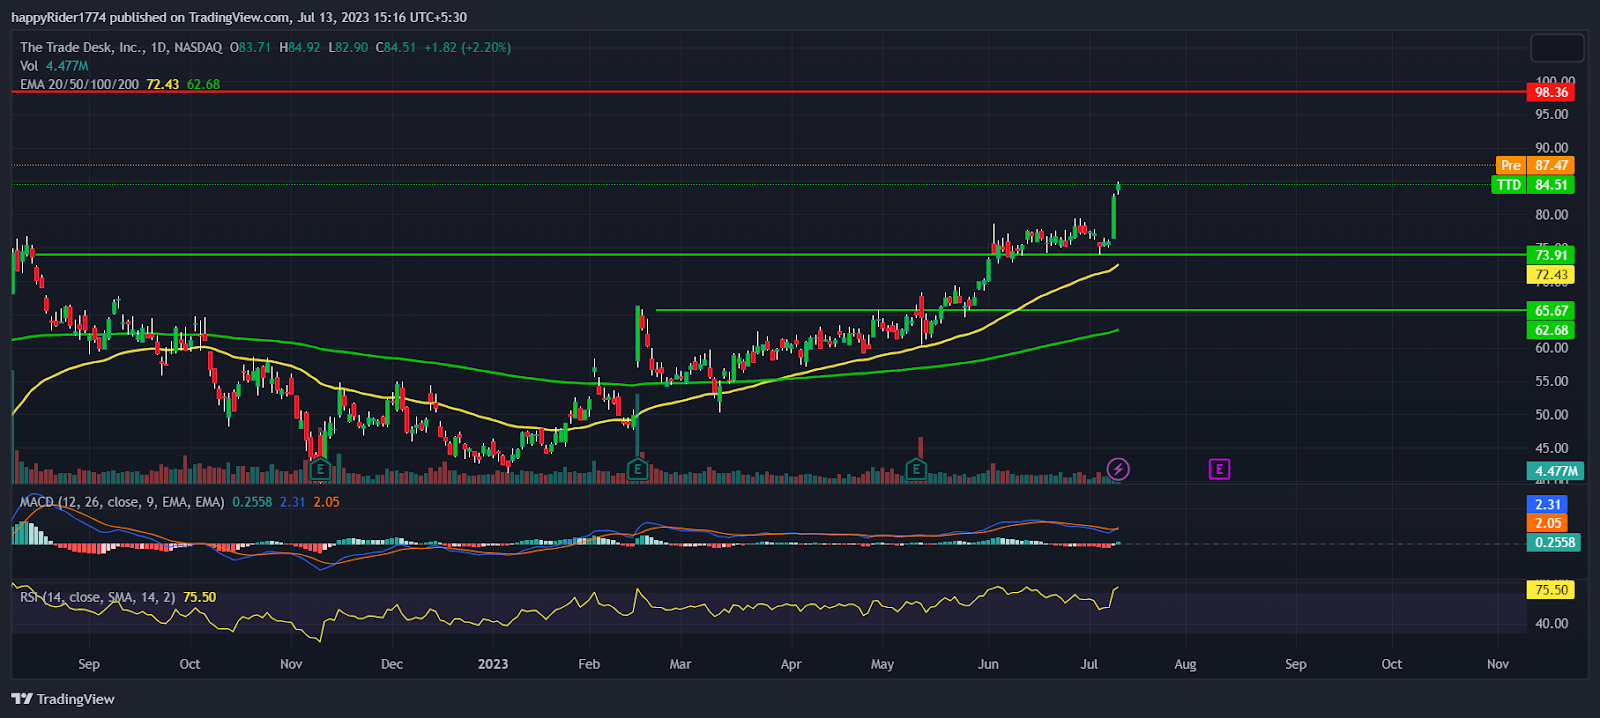Click the 90.00 price axis label
Viewport: 1600px width, 718px height.
point(1552,148)
